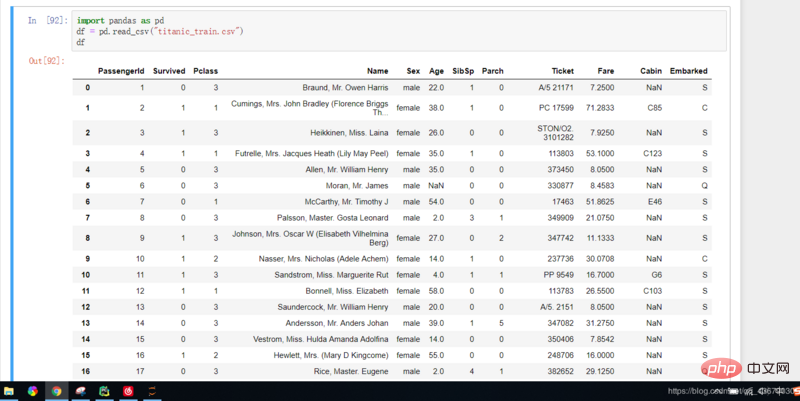Image resolution: width=800 pixels, height=401 pixels.
Task: Click the NaN age in Moran's row
Action: pos(436,186)
